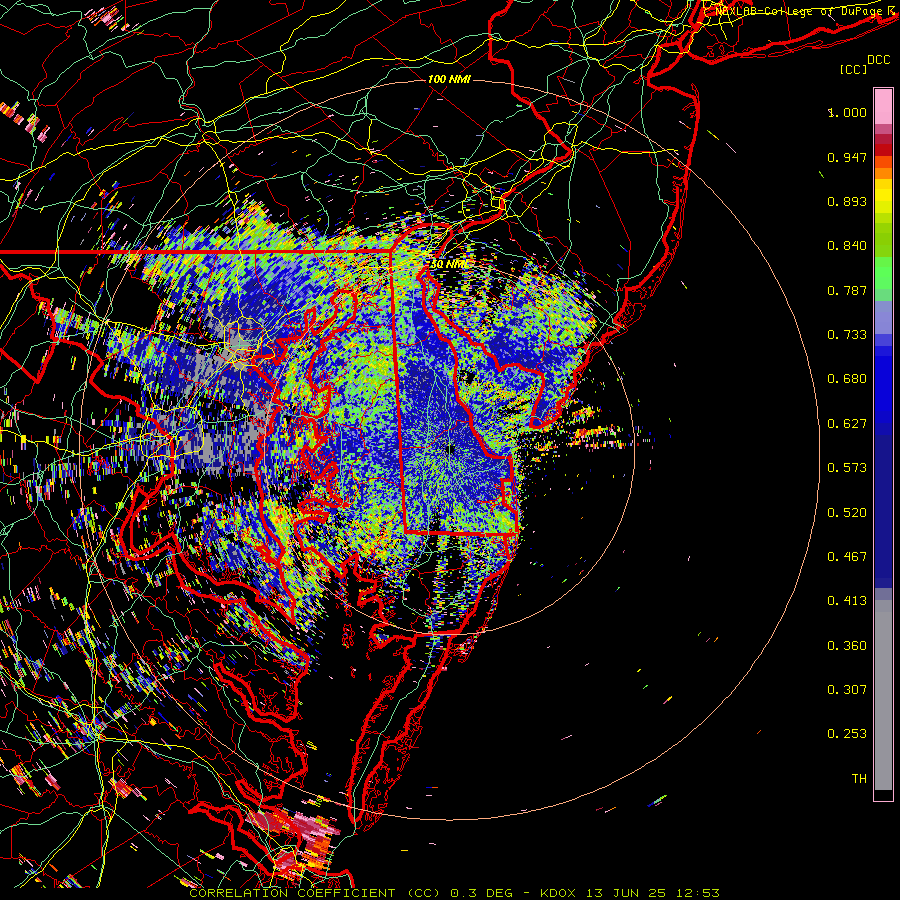Click the [CC] label above the color scale
900x900 pixels.
(853, 69)
